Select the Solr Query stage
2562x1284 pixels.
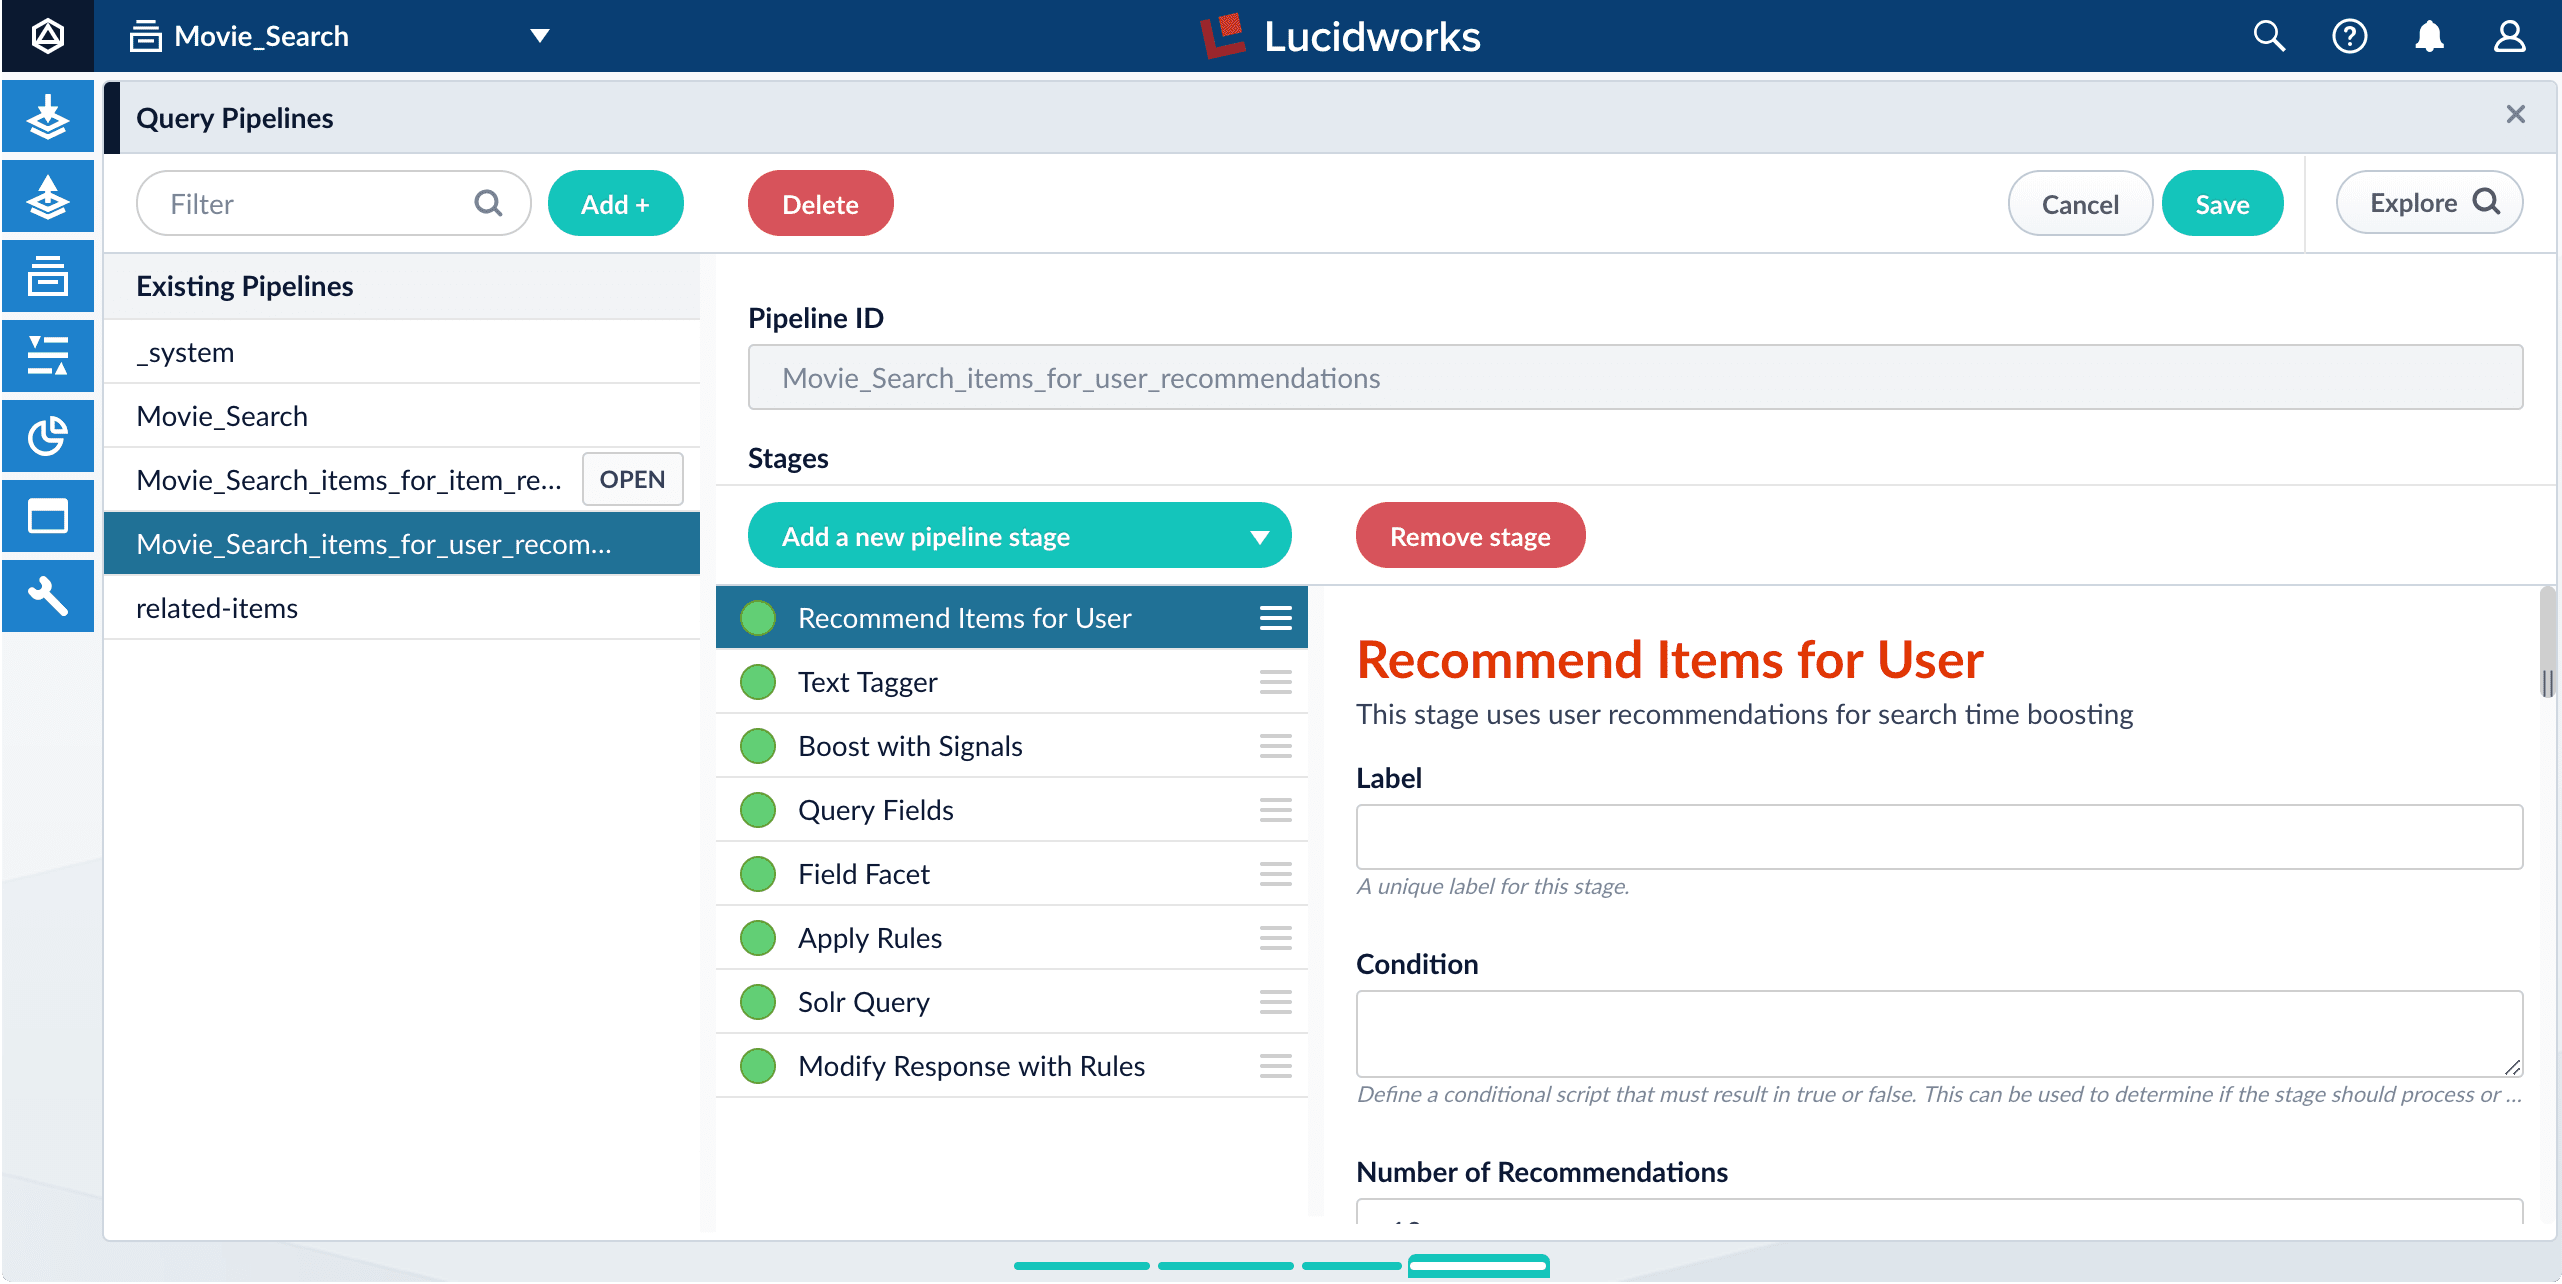coord(1011,1002)
